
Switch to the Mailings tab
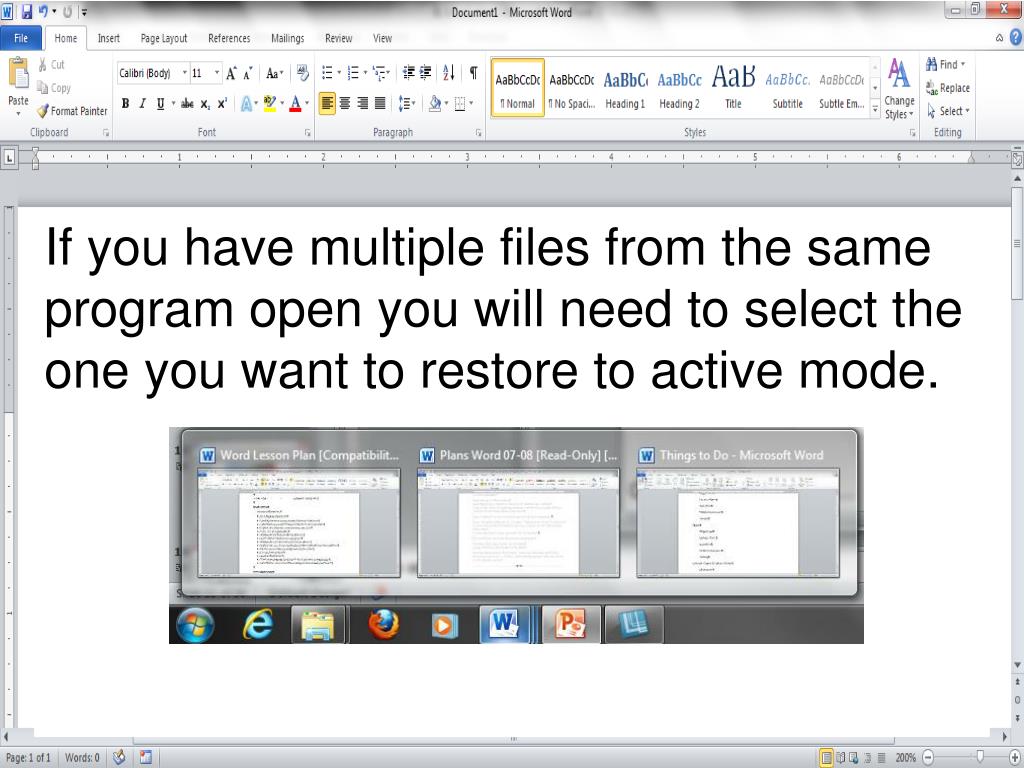288,38
